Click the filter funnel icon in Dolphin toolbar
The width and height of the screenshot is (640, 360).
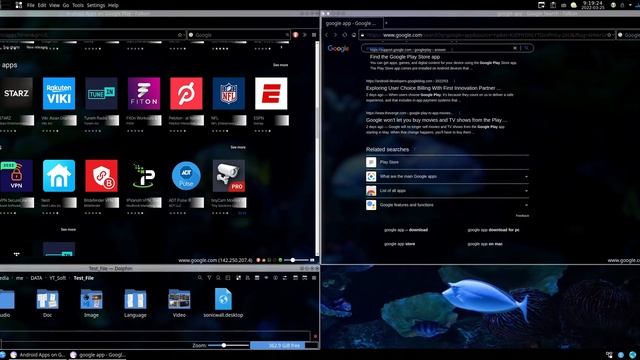[x=209, y=278]
